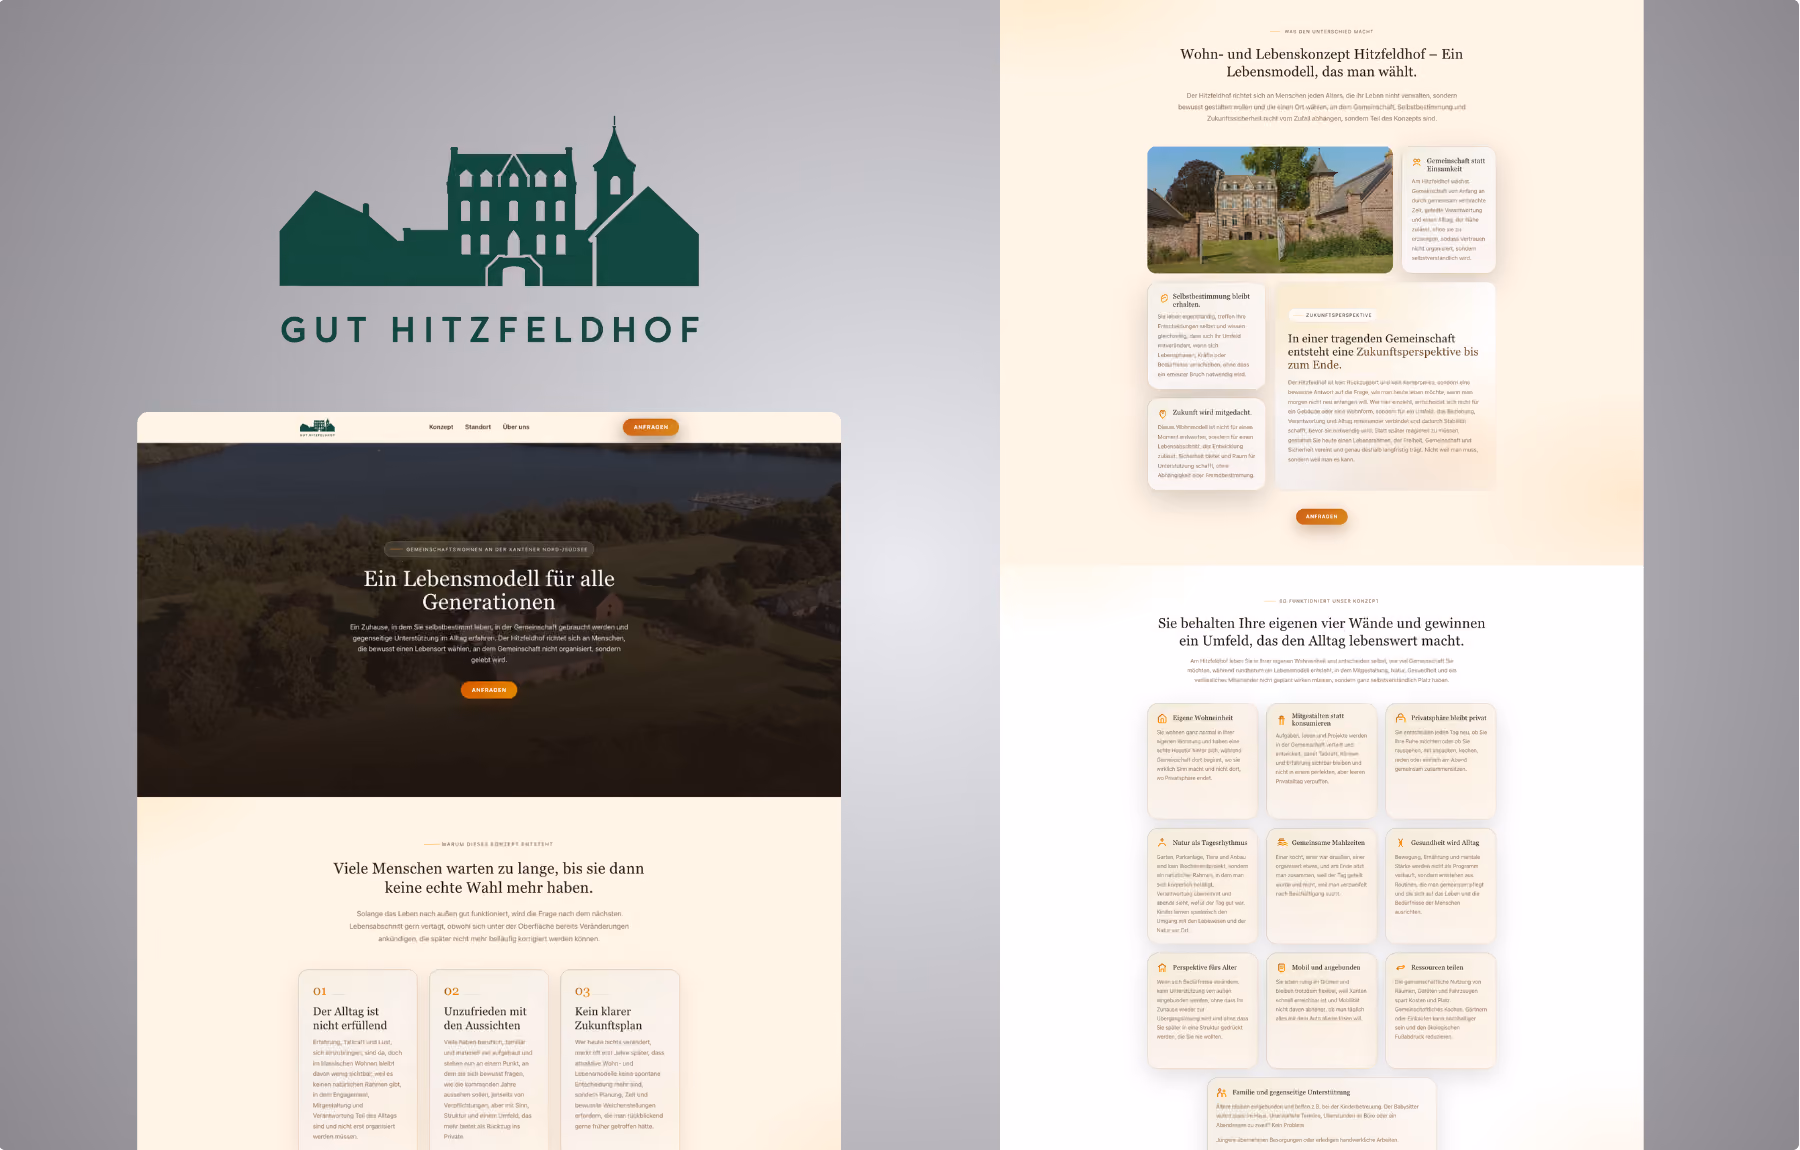Click the heading Sie behalten Ihre eigenen vier Wände
The width and height of the screenshot is (1800, 1150).
point(1321,632)
